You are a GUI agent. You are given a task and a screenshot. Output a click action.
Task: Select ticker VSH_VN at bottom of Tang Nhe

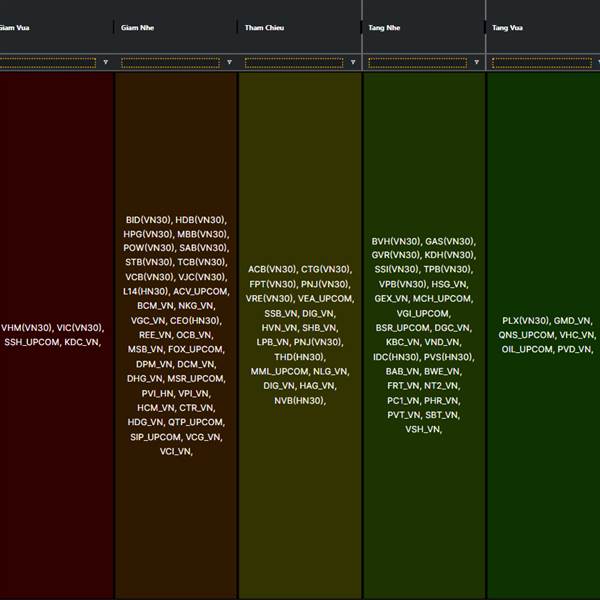coord(423,429)
